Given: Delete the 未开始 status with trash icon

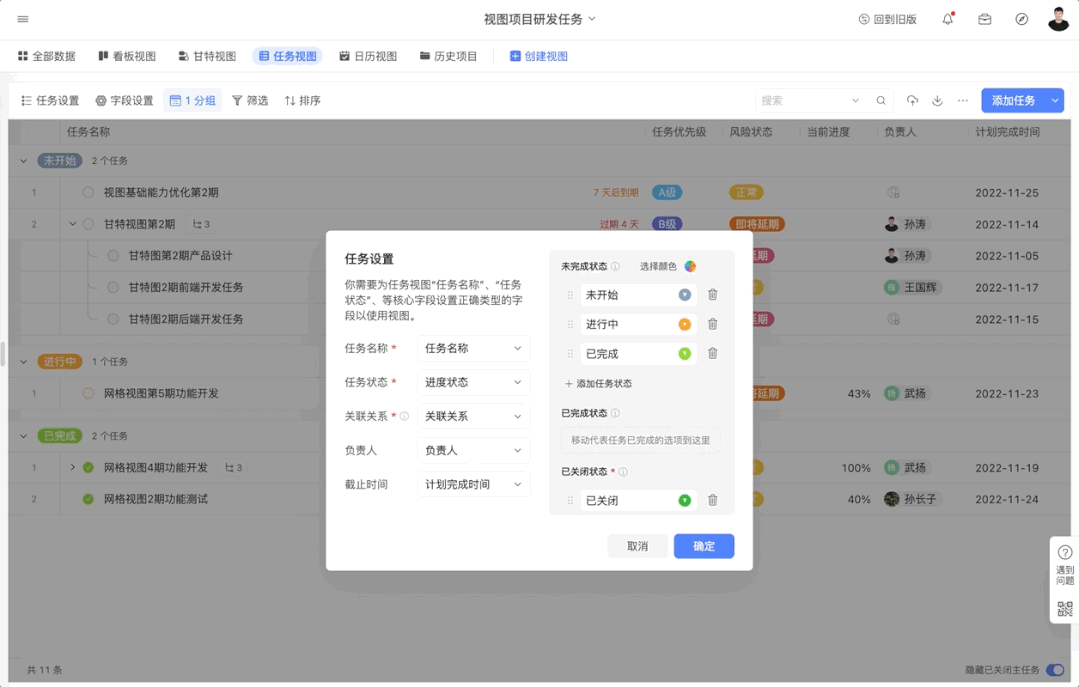Looking at the screenshot, I should 712,295.
